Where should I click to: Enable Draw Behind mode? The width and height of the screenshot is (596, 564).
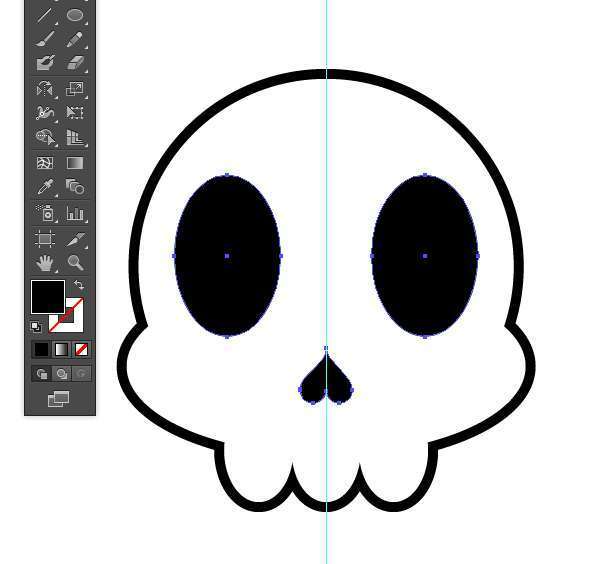pyautogui.click(x=62, y=374)
